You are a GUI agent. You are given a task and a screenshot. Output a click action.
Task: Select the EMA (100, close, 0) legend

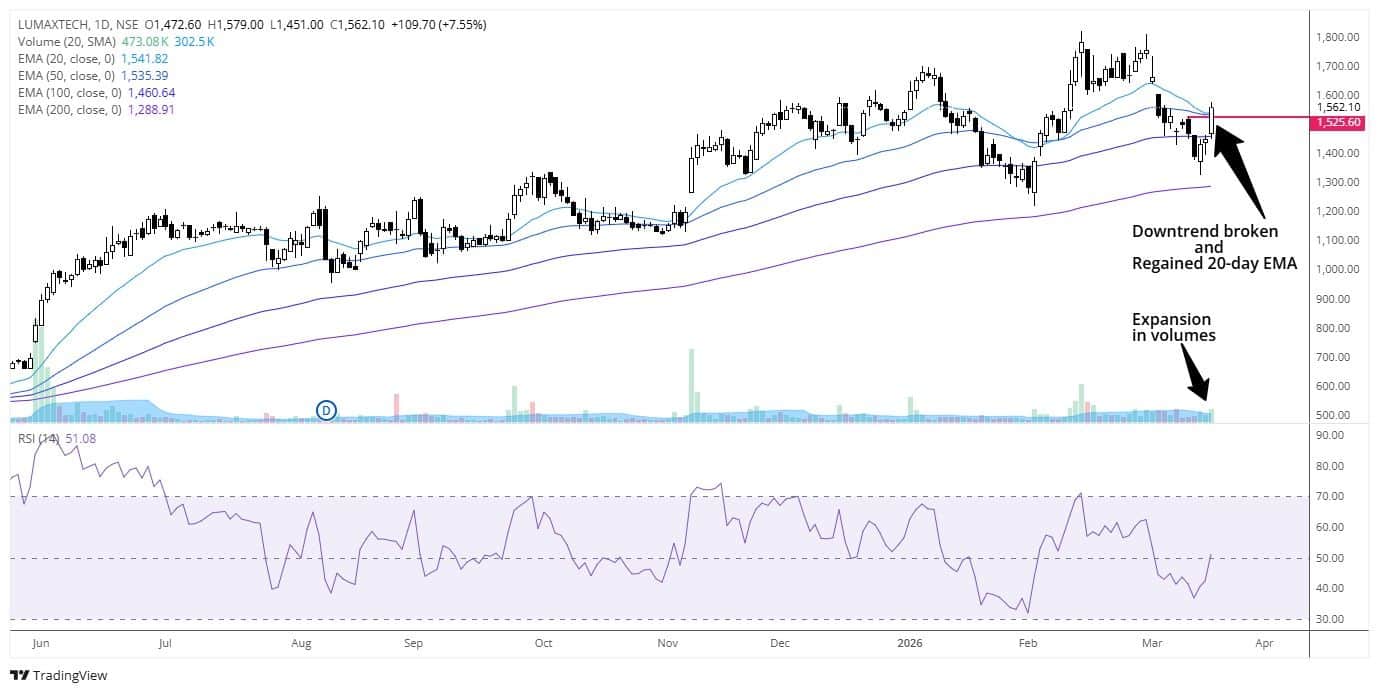(x=69, y=92)
